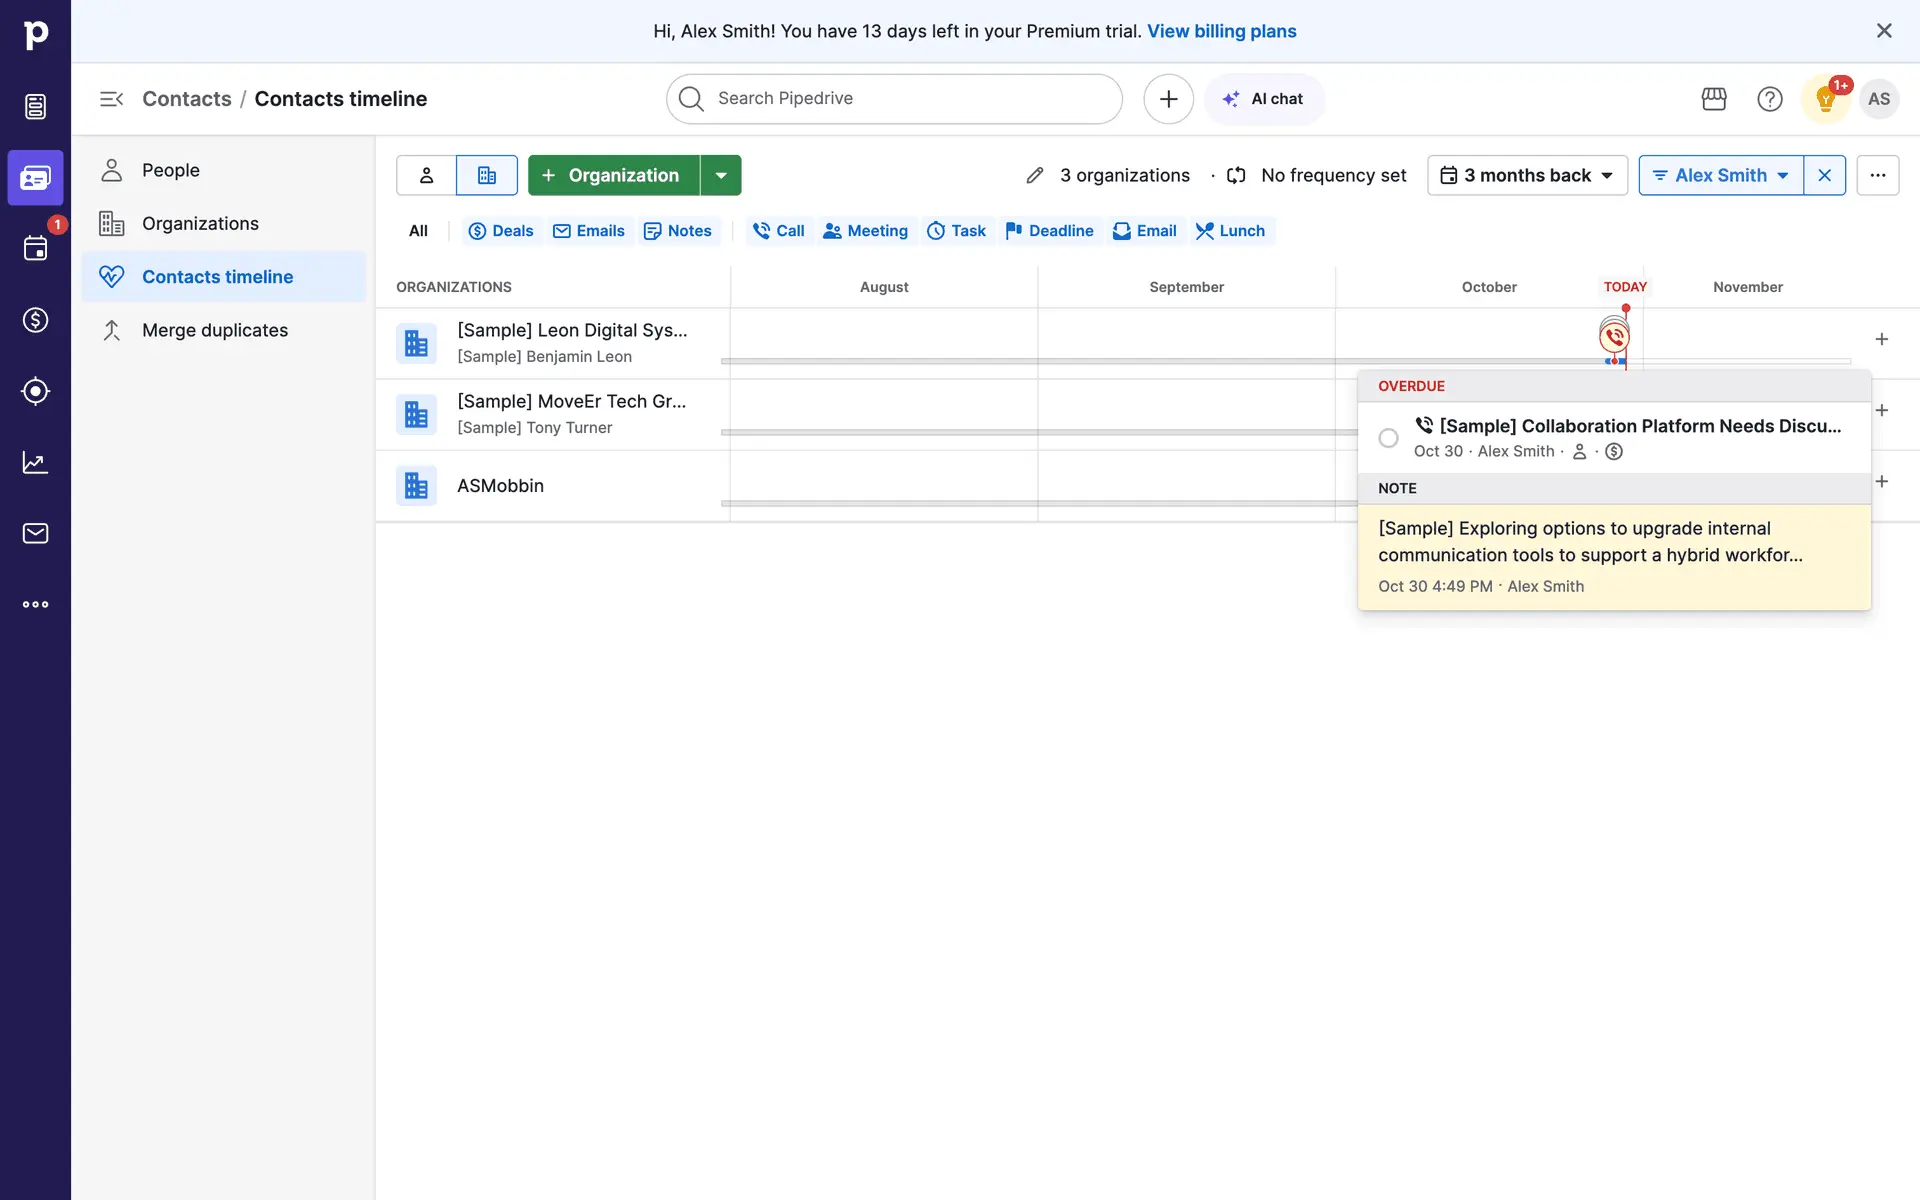Click the View billing plans link
Screen dimensions: 1920x1200
(1221, 31)
